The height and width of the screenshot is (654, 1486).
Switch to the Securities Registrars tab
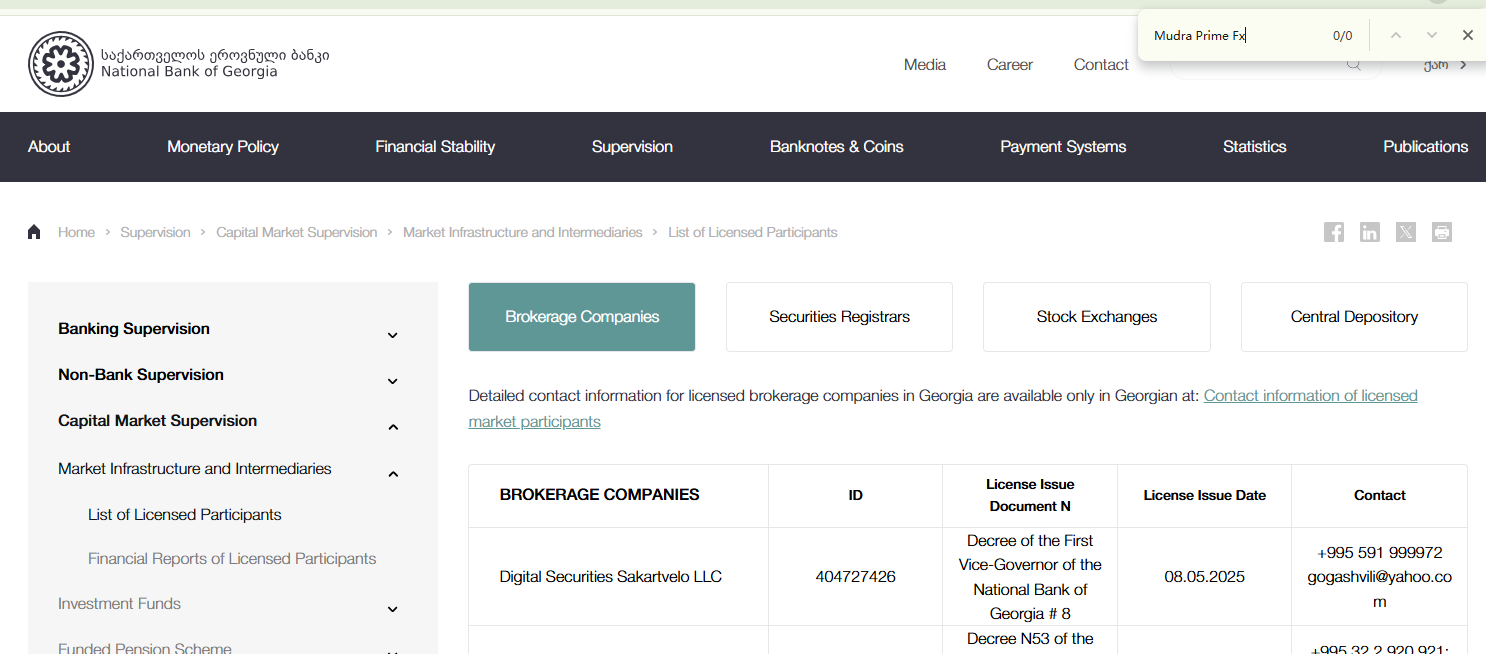[839, 317]
